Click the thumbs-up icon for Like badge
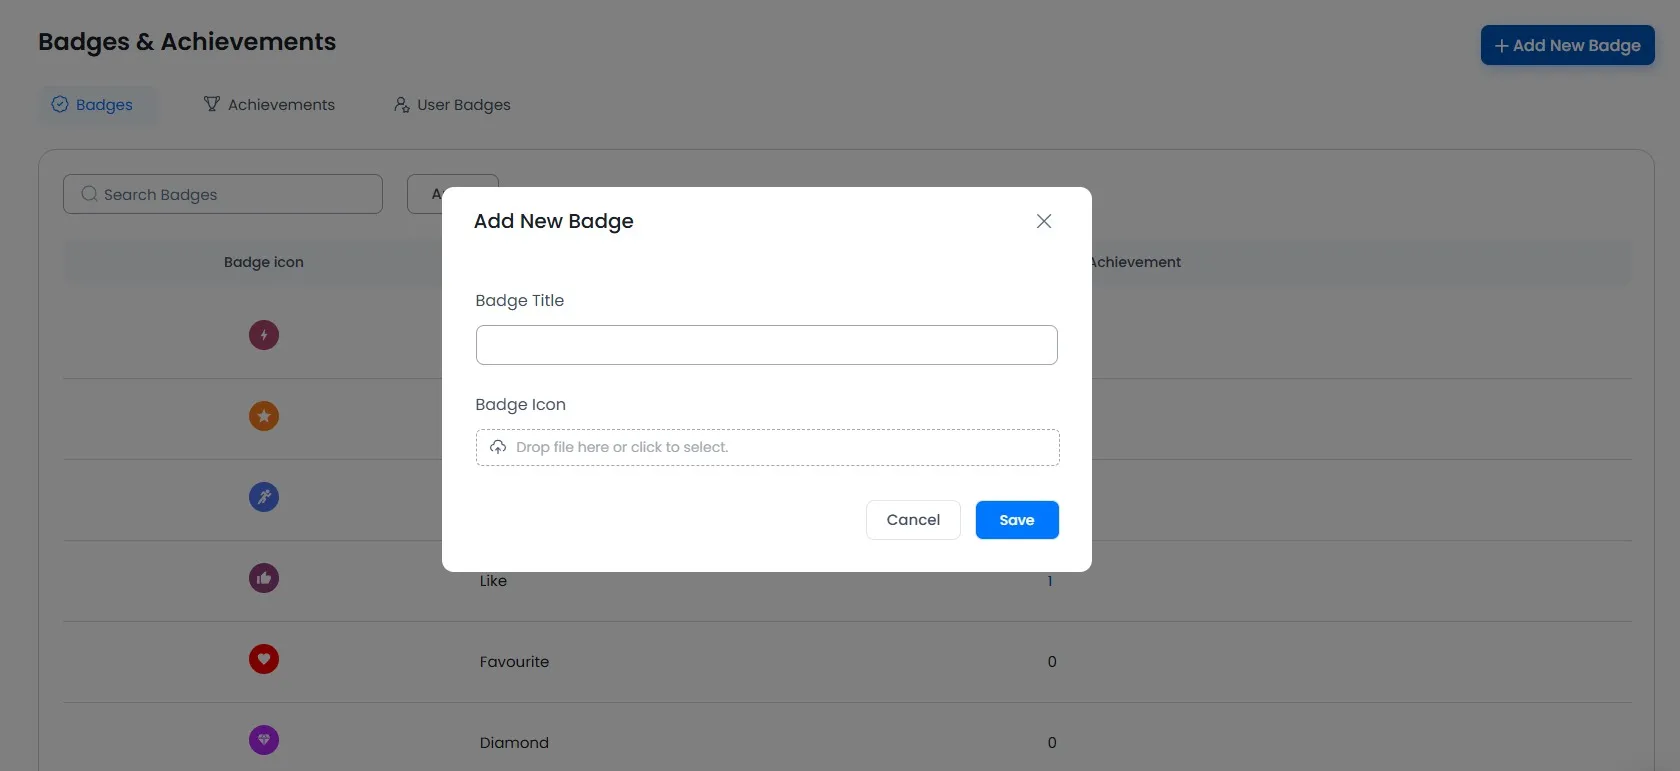The width and height of the screenshot is (1680, 771). tap(263, 578)
